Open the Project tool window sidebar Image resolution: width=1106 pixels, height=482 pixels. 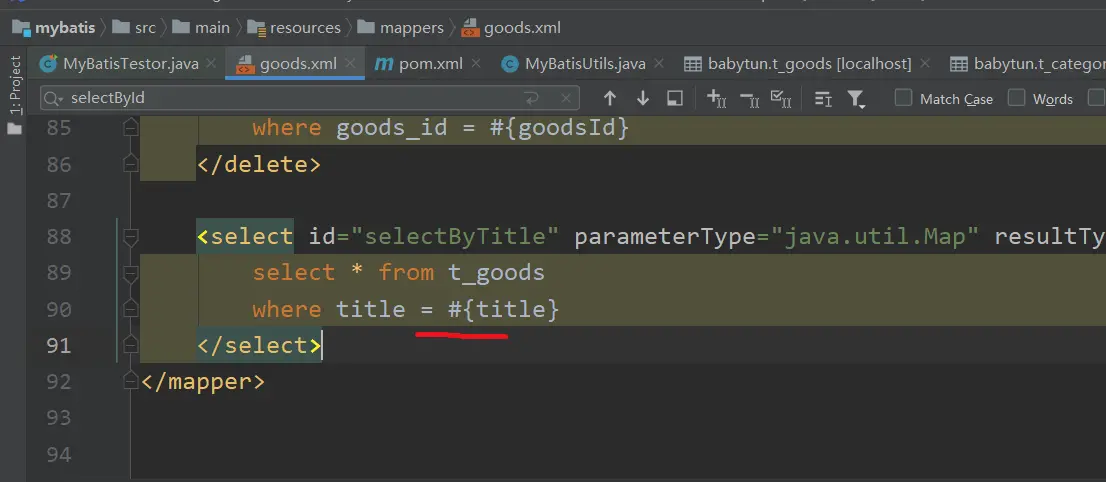[15, 85]
